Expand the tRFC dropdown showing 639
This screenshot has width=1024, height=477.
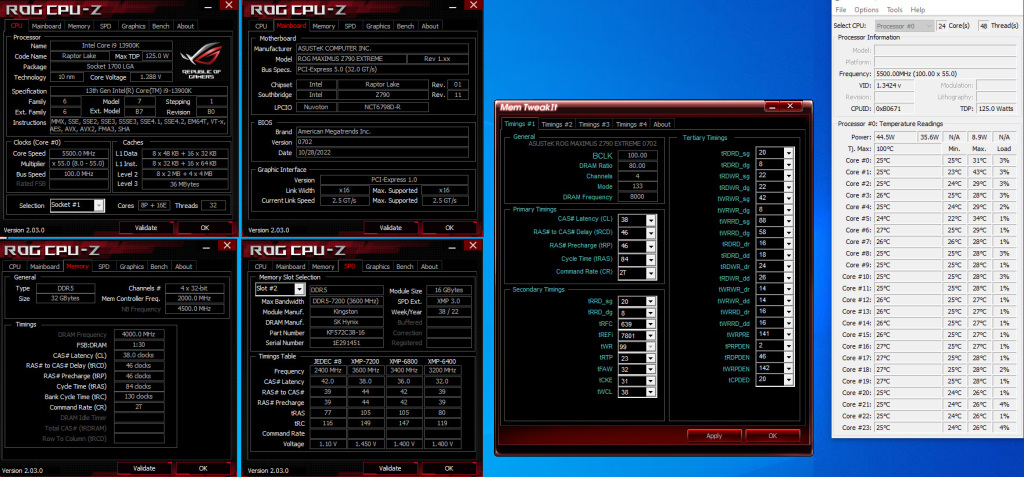(x=650, y=324)
